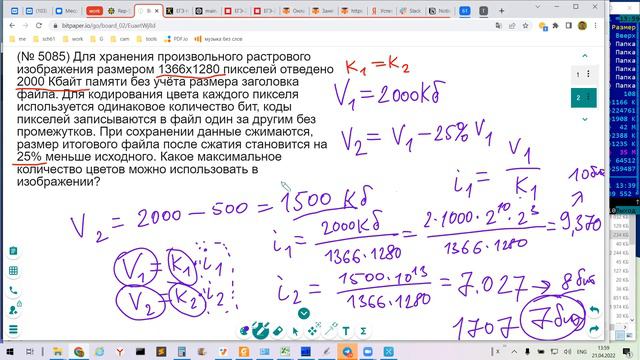Switch to whiteboard page 1

[578, 74]
